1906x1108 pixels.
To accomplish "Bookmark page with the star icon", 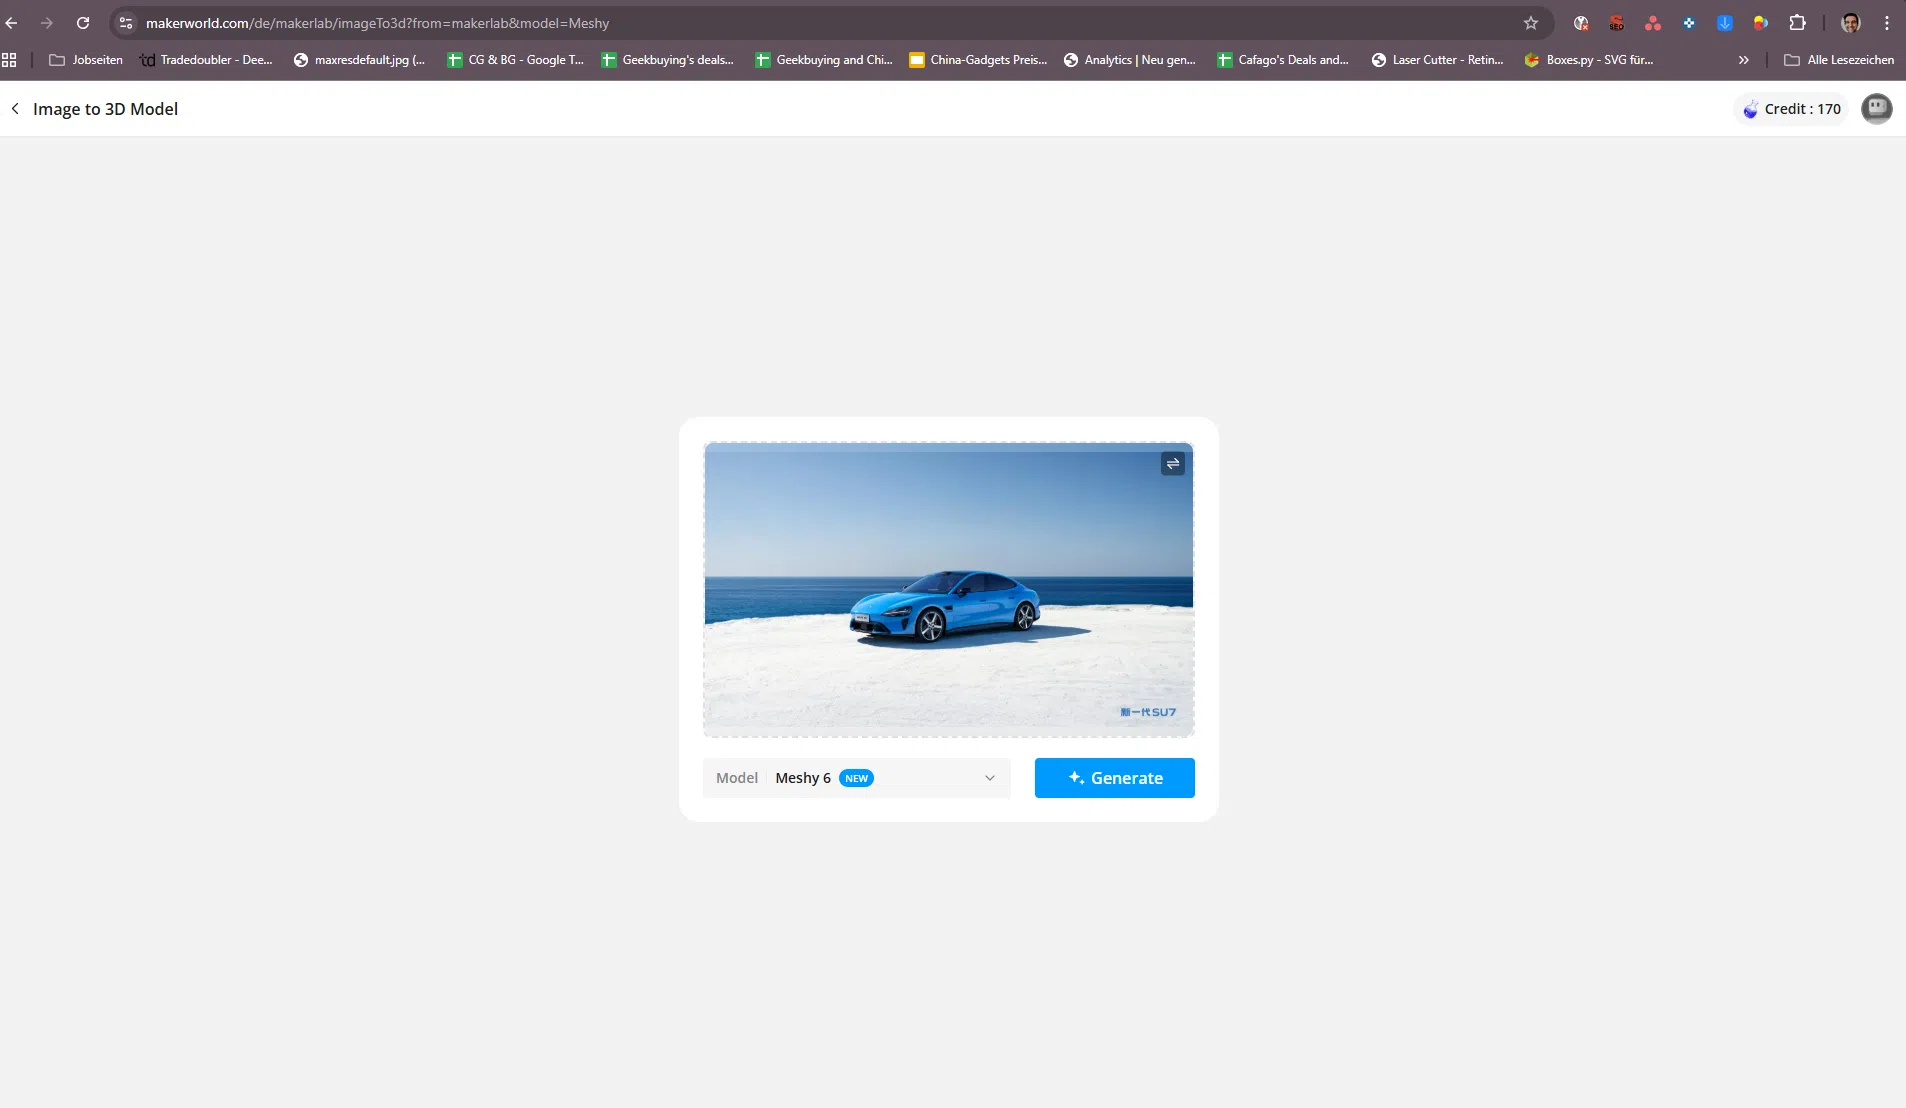I will (1530, 23).
